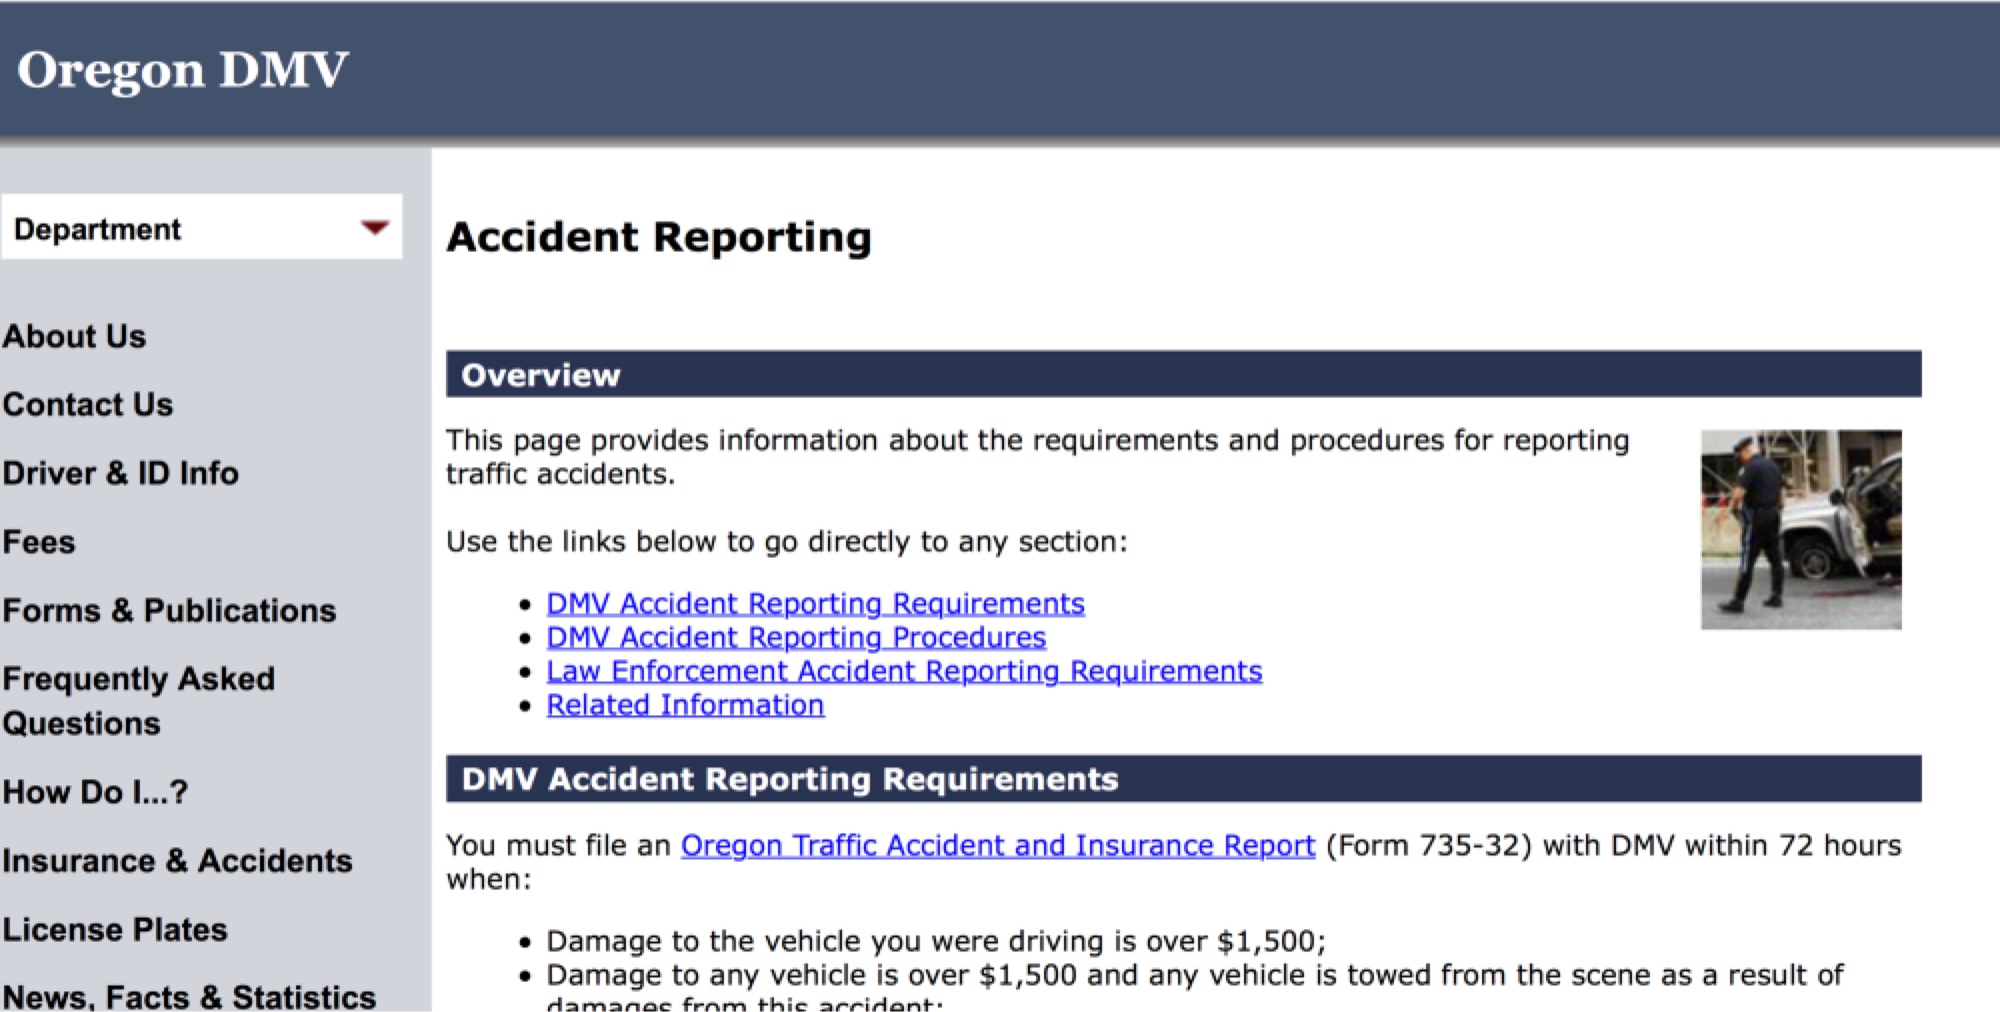Viewport: 2000px width, 1012px height.
Task: Select How Do I...? menu item
Action: pos(95,792)
